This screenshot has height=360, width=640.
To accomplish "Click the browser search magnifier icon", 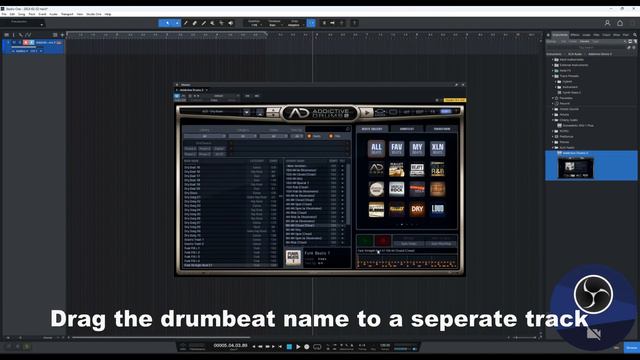I will (635, 35).
